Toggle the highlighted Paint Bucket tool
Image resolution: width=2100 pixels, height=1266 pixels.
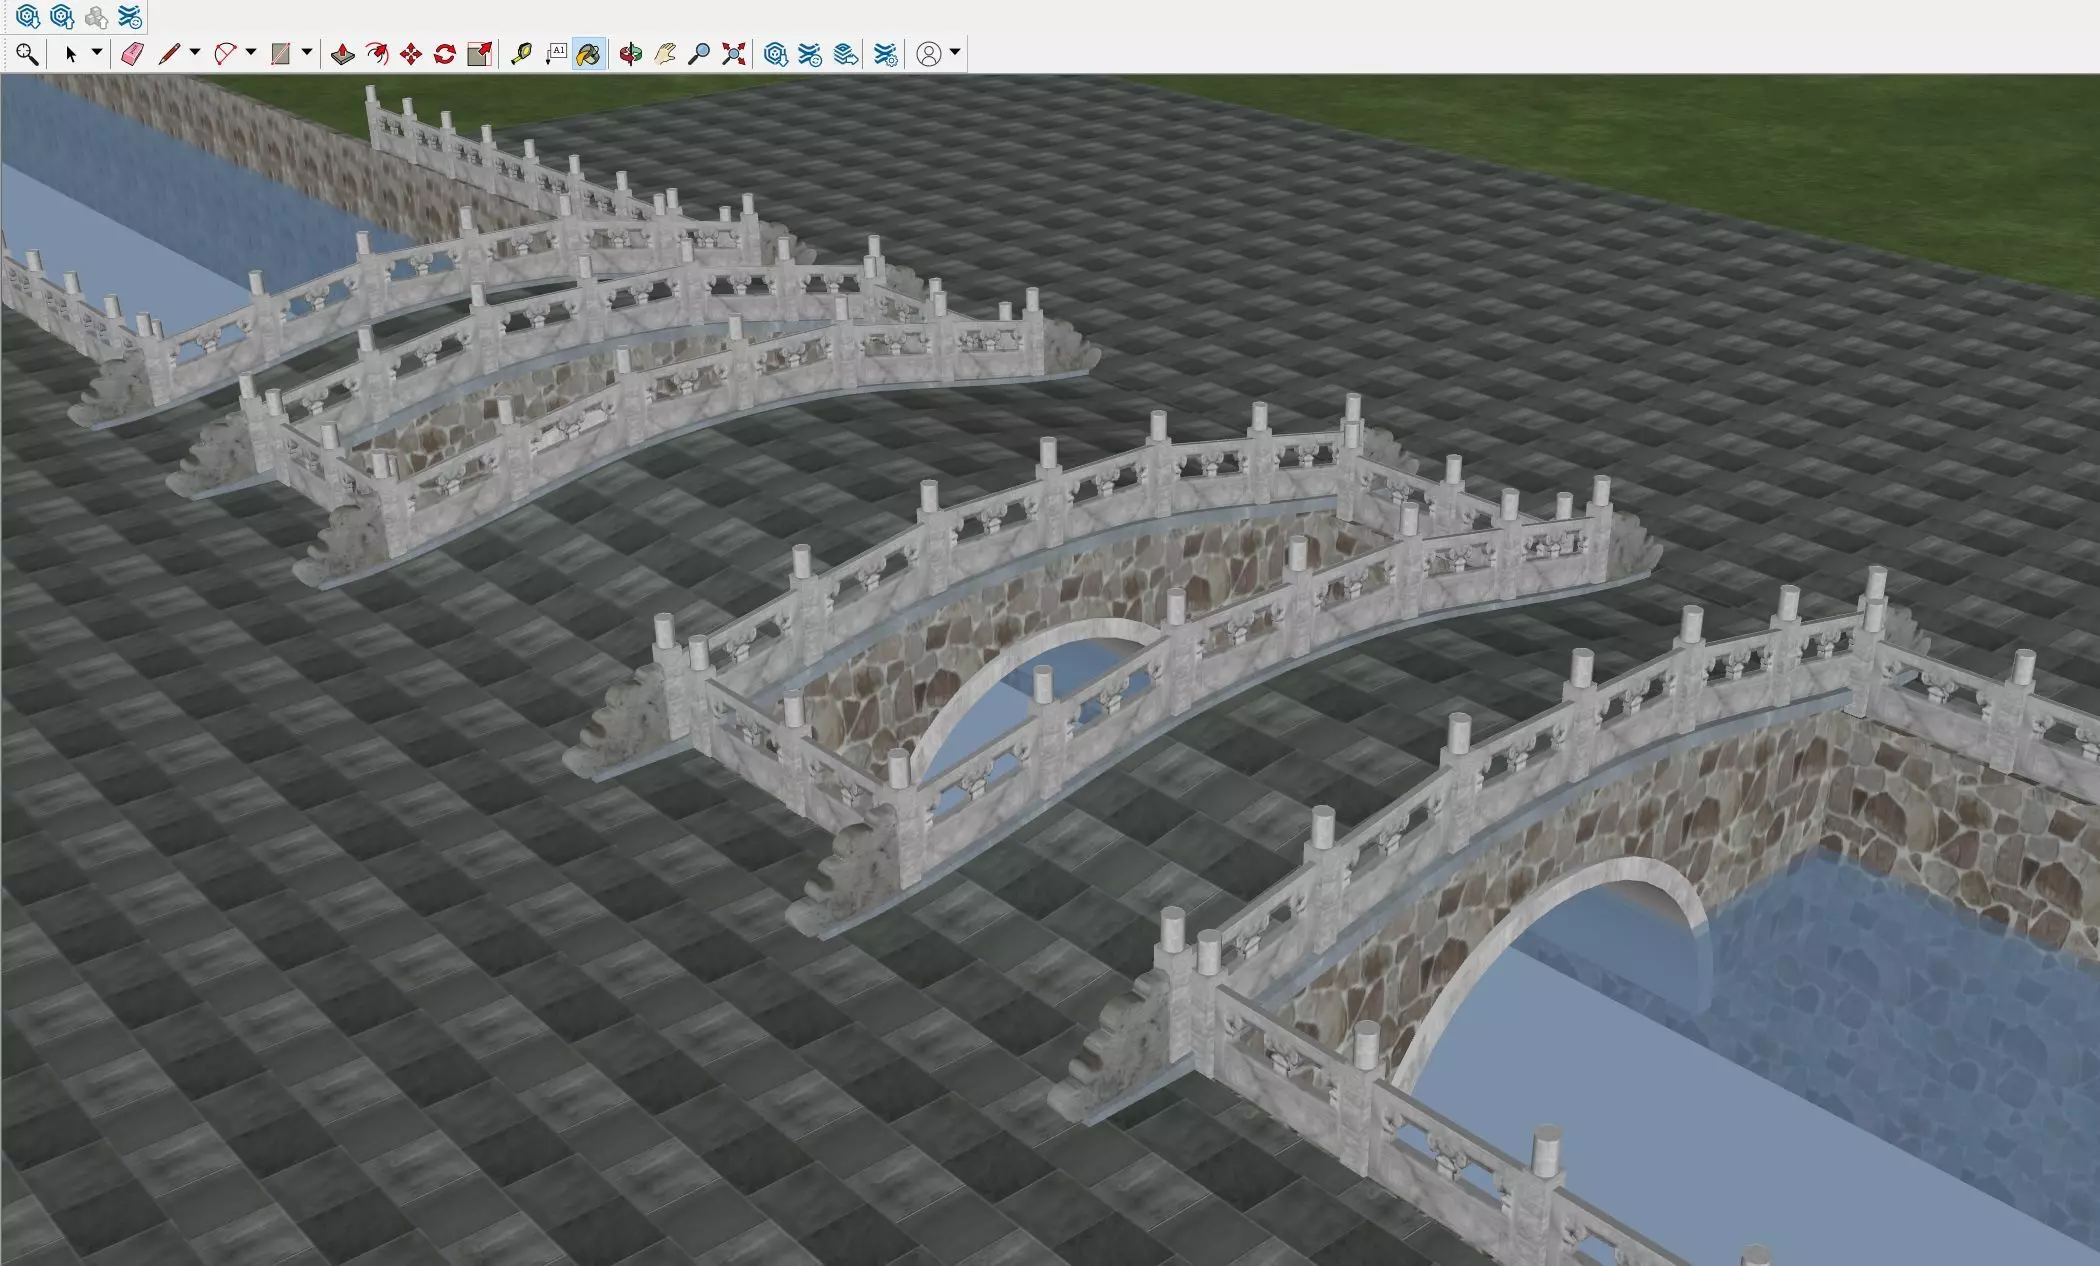pyautogui.click(x=589, y=54)
